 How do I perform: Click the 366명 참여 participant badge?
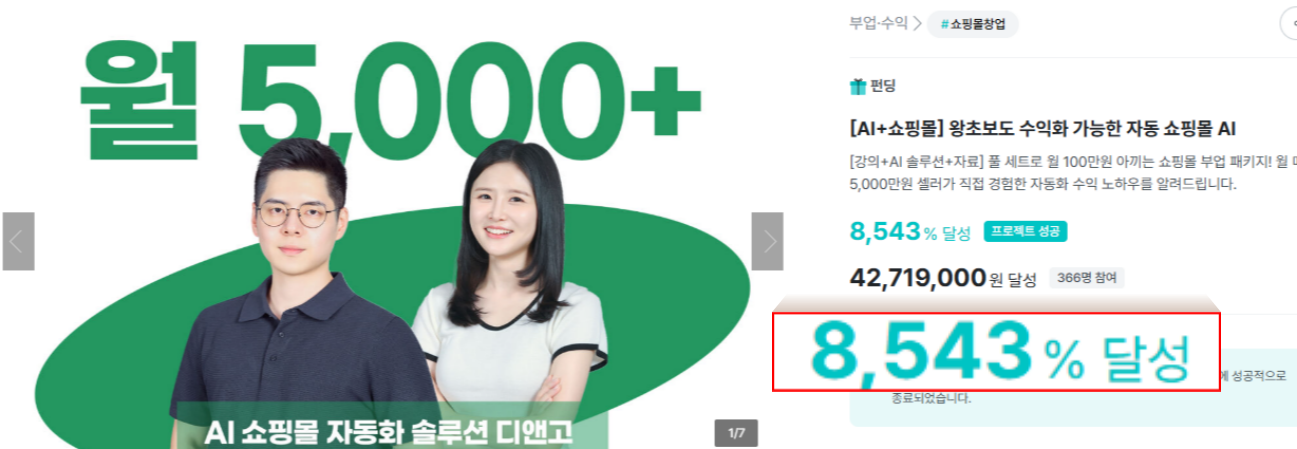(x=1086, y=278)
